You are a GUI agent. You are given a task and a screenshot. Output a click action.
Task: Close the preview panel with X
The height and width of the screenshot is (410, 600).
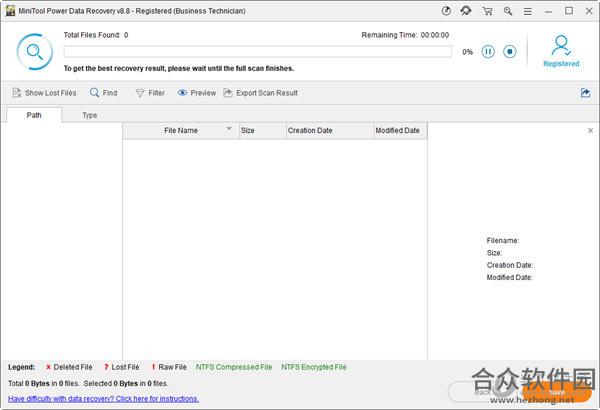pyautogui.click(x=590, y=131)
